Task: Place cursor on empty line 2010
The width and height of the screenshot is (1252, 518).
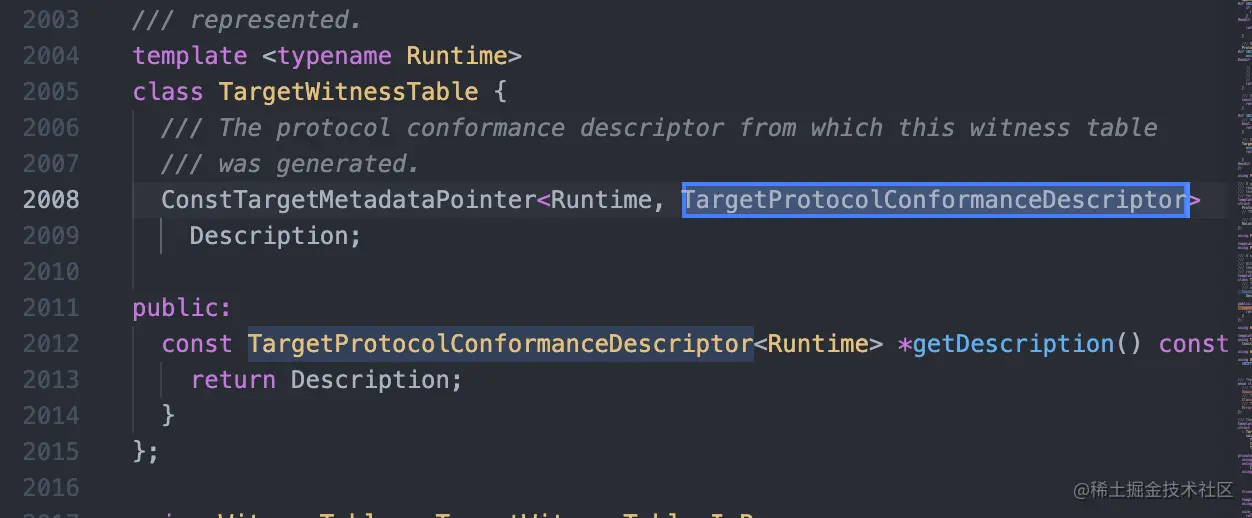Action: (x=400, y=272)
